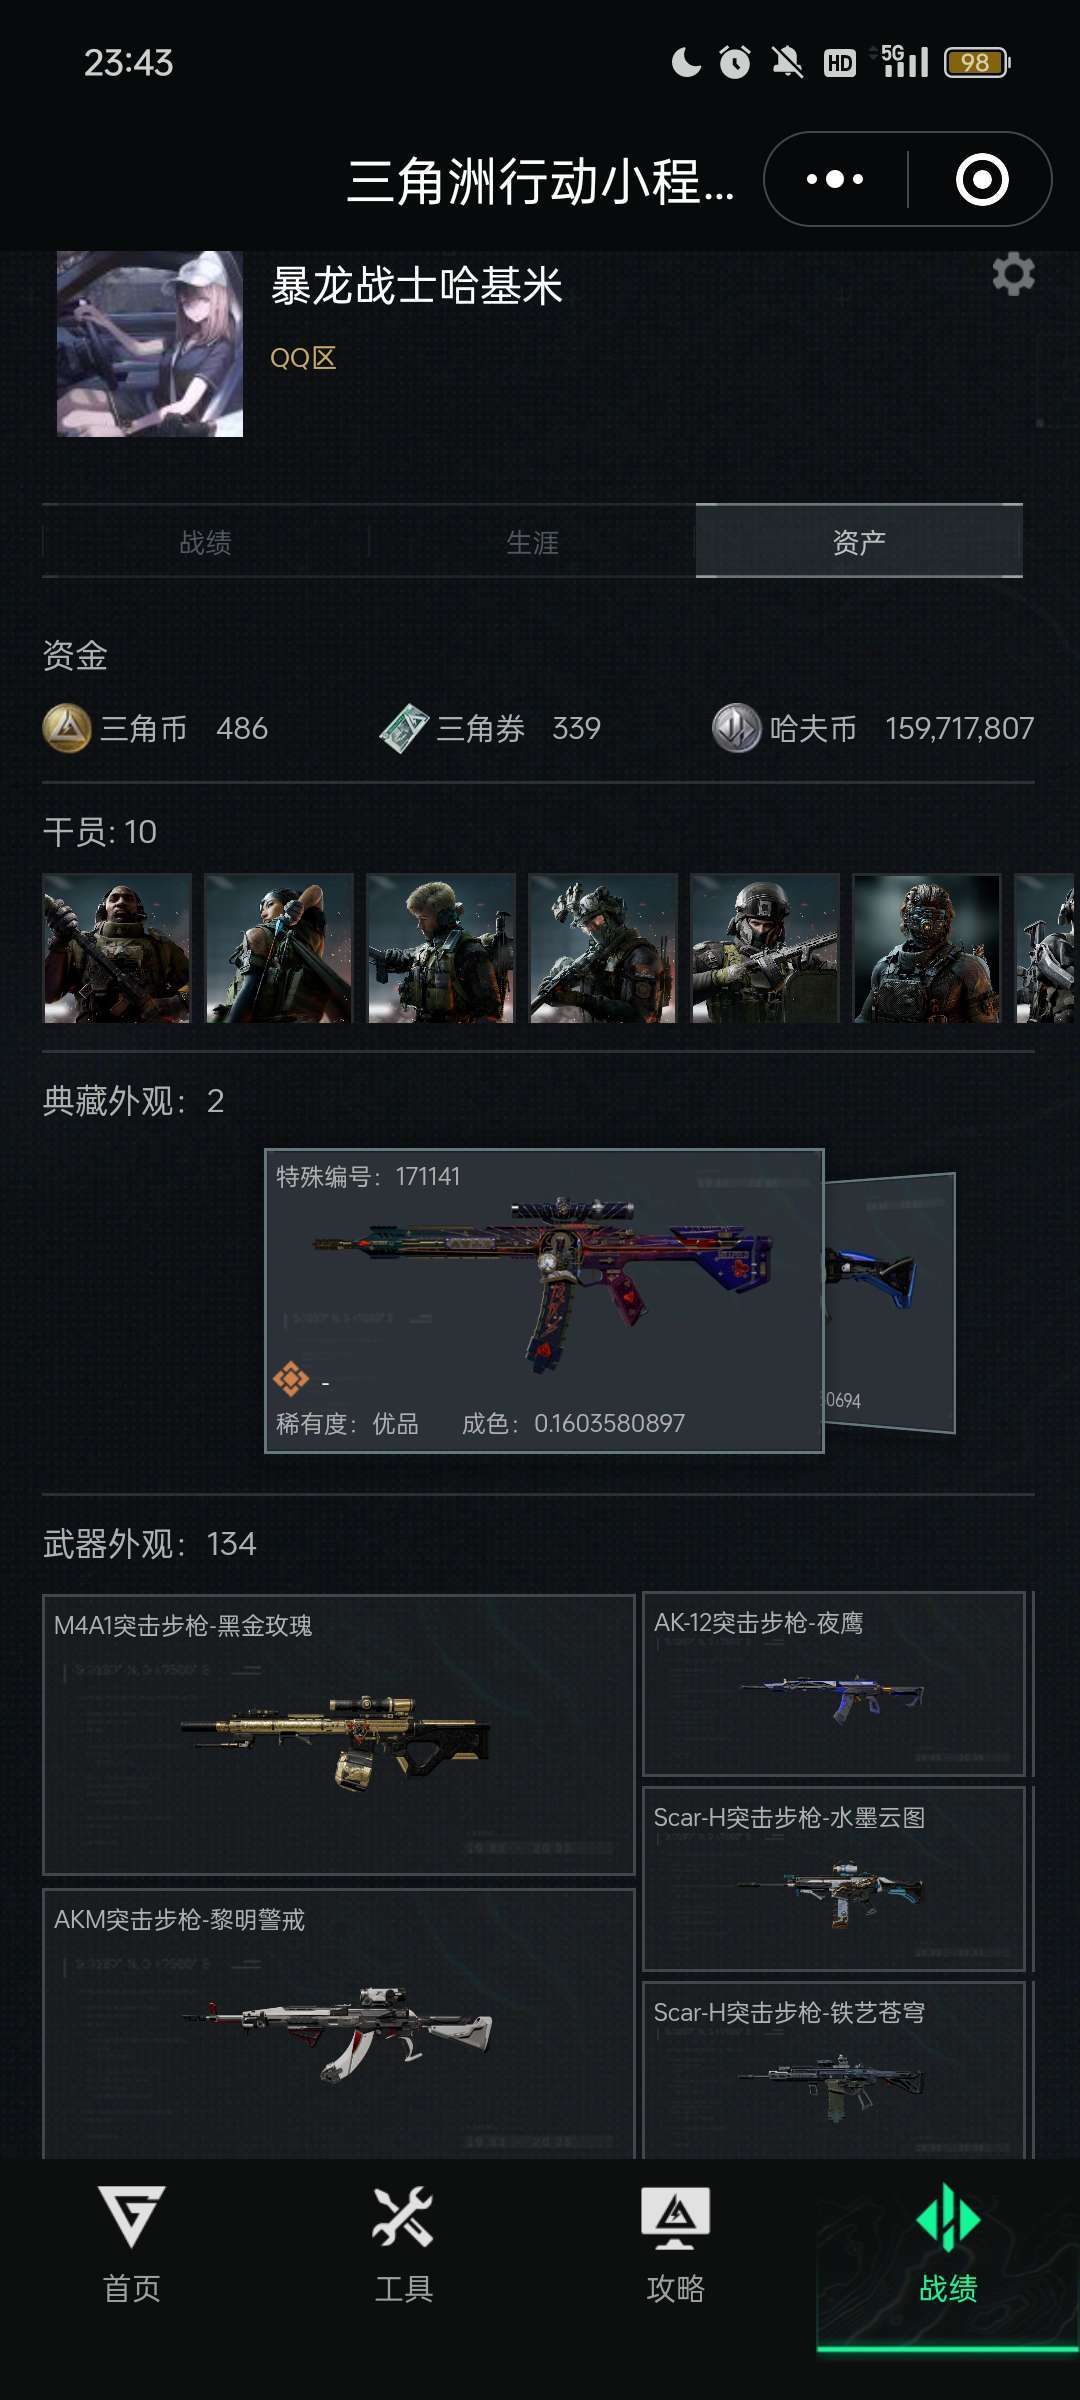This screenshot has width=1080, height=2400.
Task: Switch to the 战绩 tab
Action: point(206,542)
